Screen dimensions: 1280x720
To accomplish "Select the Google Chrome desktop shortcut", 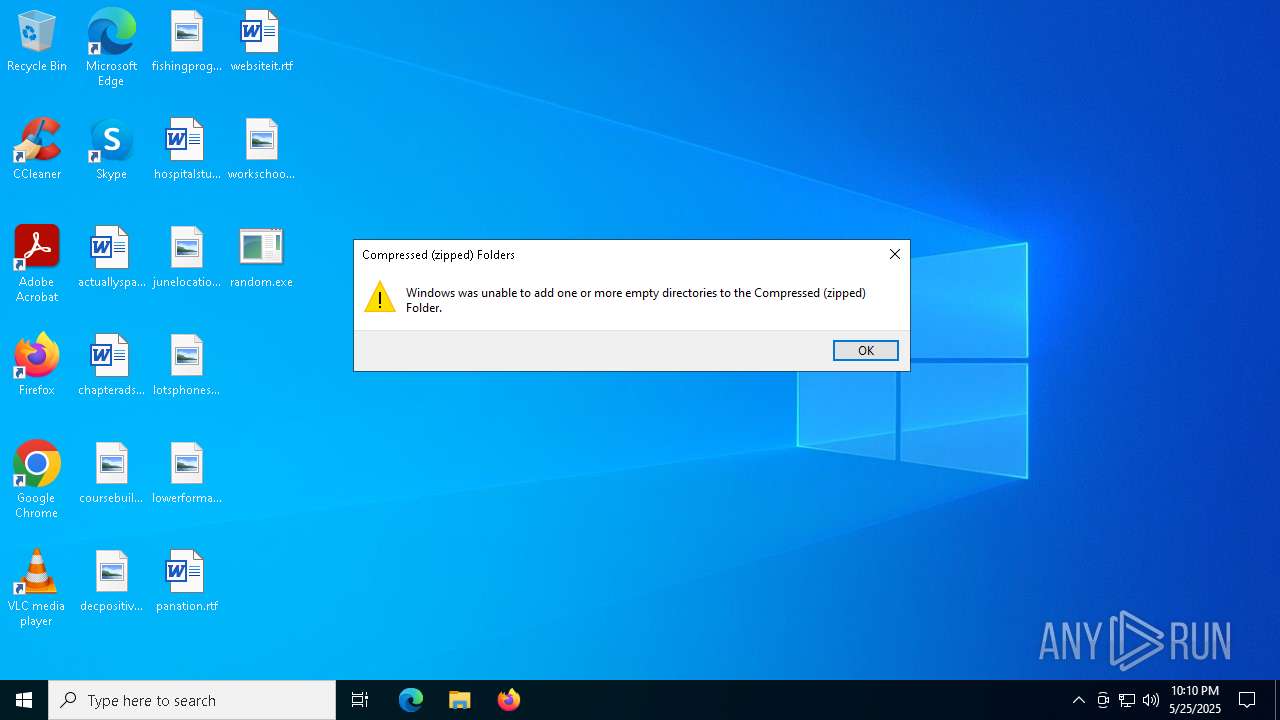I will (x=37, y=480).
